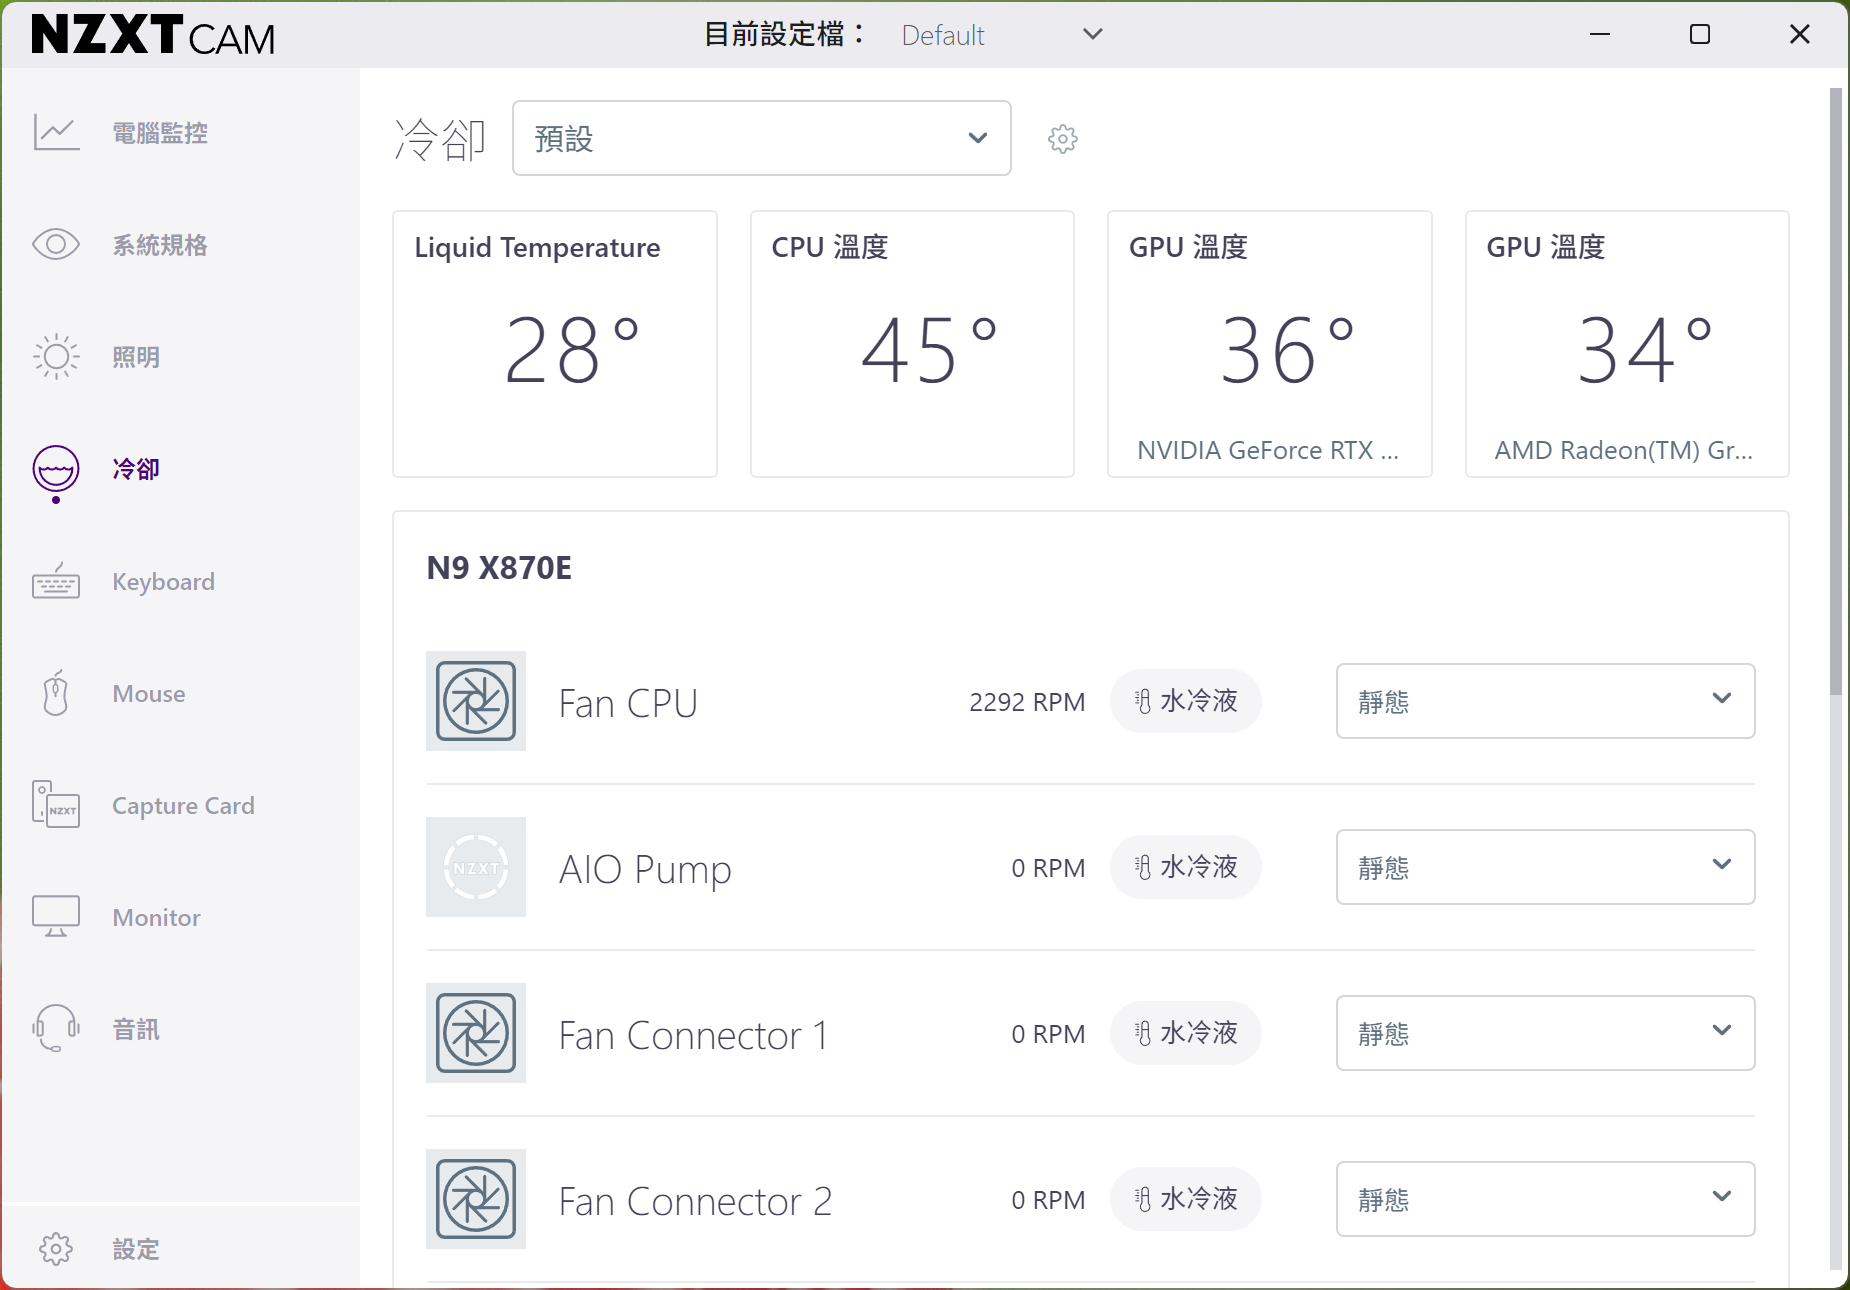Minimize the NZXT CAM window
Viewport: 1850px width, 1290px height.
[x=1600, y=35]
